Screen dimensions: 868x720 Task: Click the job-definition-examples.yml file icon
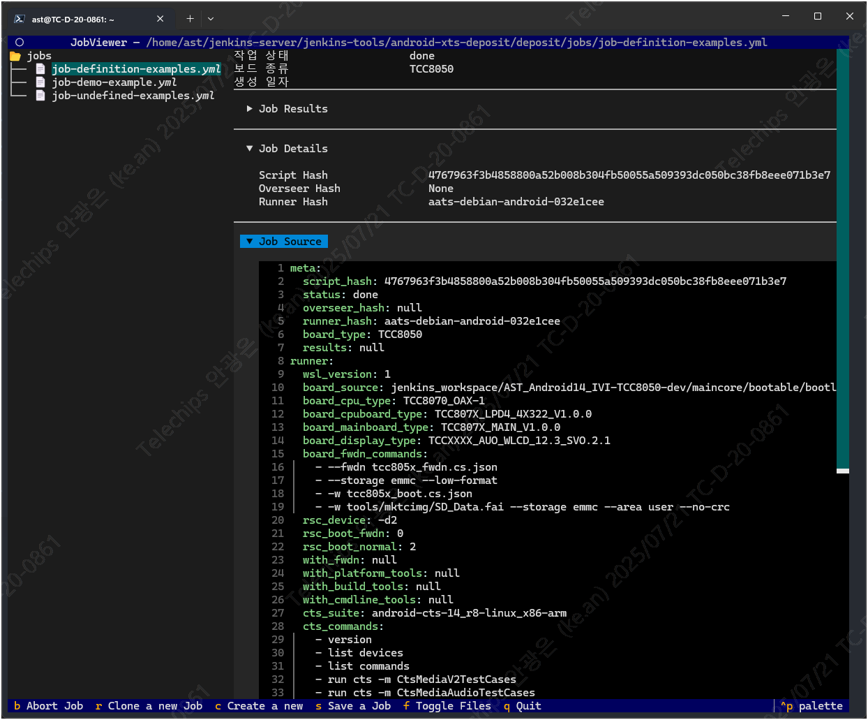point(41,69)
